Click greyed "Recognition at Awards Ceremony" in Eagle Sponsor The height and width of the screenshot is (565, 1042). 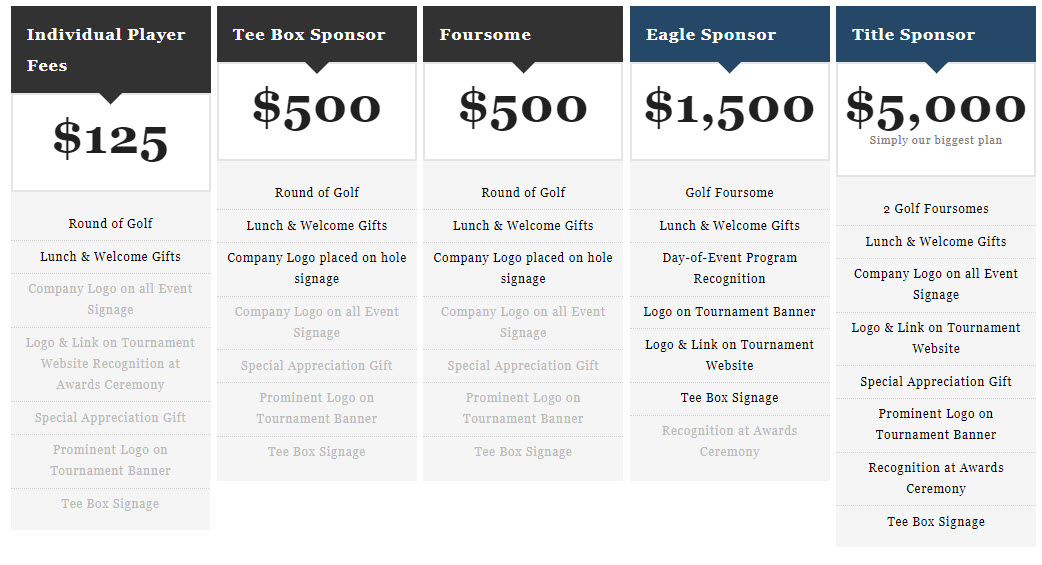(729, 441)
